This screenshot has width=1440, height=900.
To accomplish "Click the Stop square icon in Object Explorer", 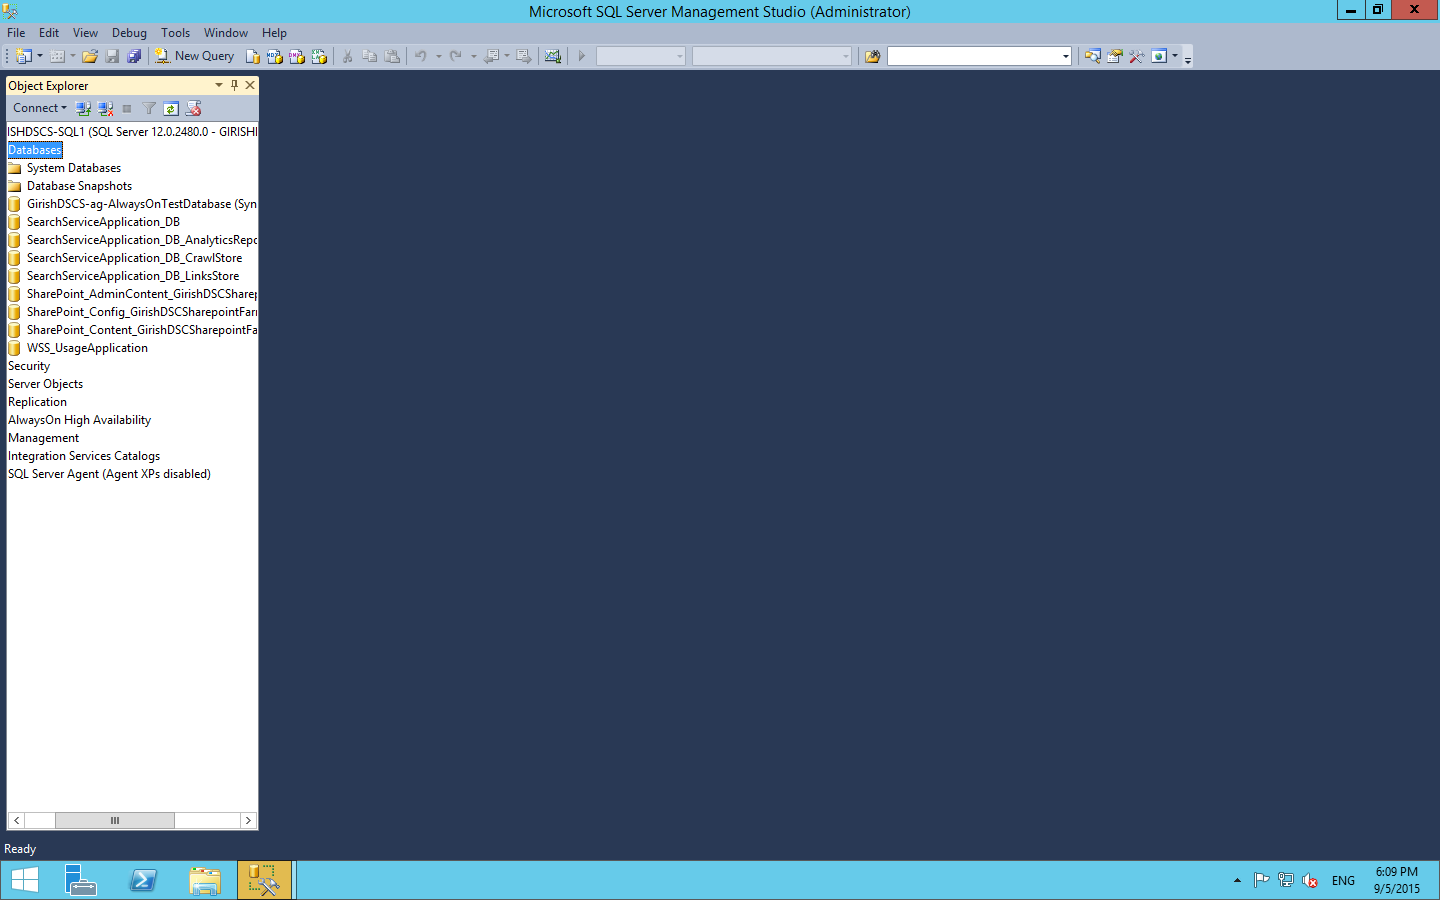I will (x=127, y=108).
